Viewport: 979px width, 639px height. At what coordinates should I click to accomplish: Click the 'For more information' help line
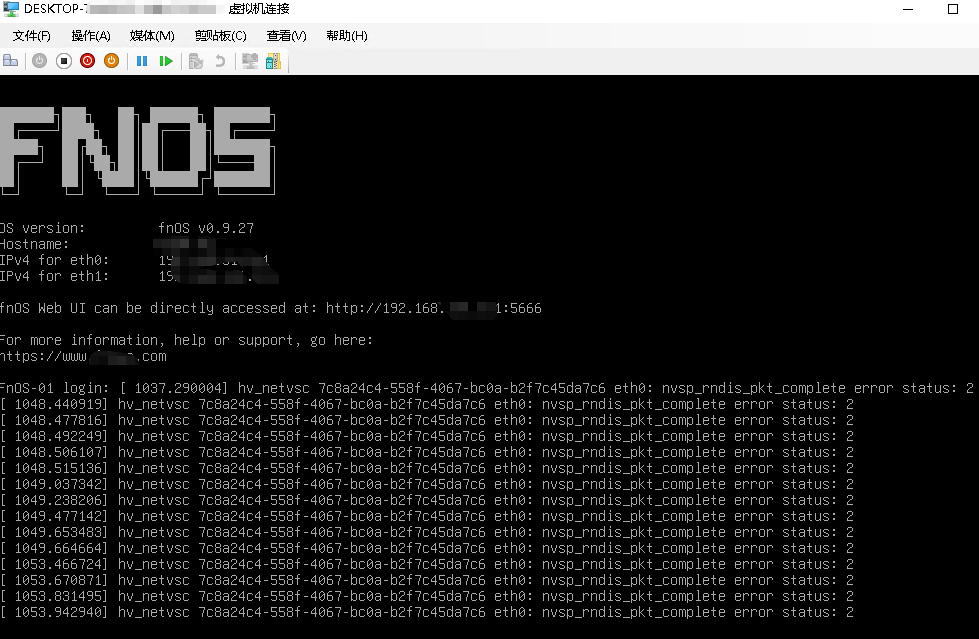pyautogui.click(x=186, y=340)
